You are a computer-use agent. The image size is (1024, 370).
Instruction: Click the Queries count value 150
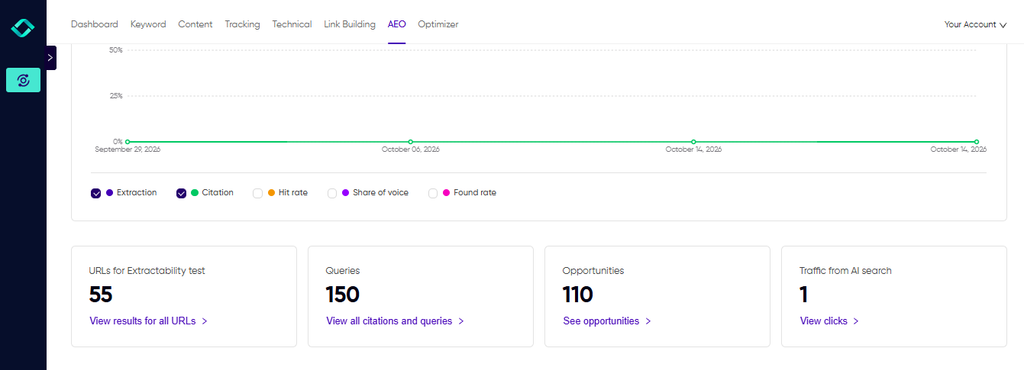(x=342, y=295)
